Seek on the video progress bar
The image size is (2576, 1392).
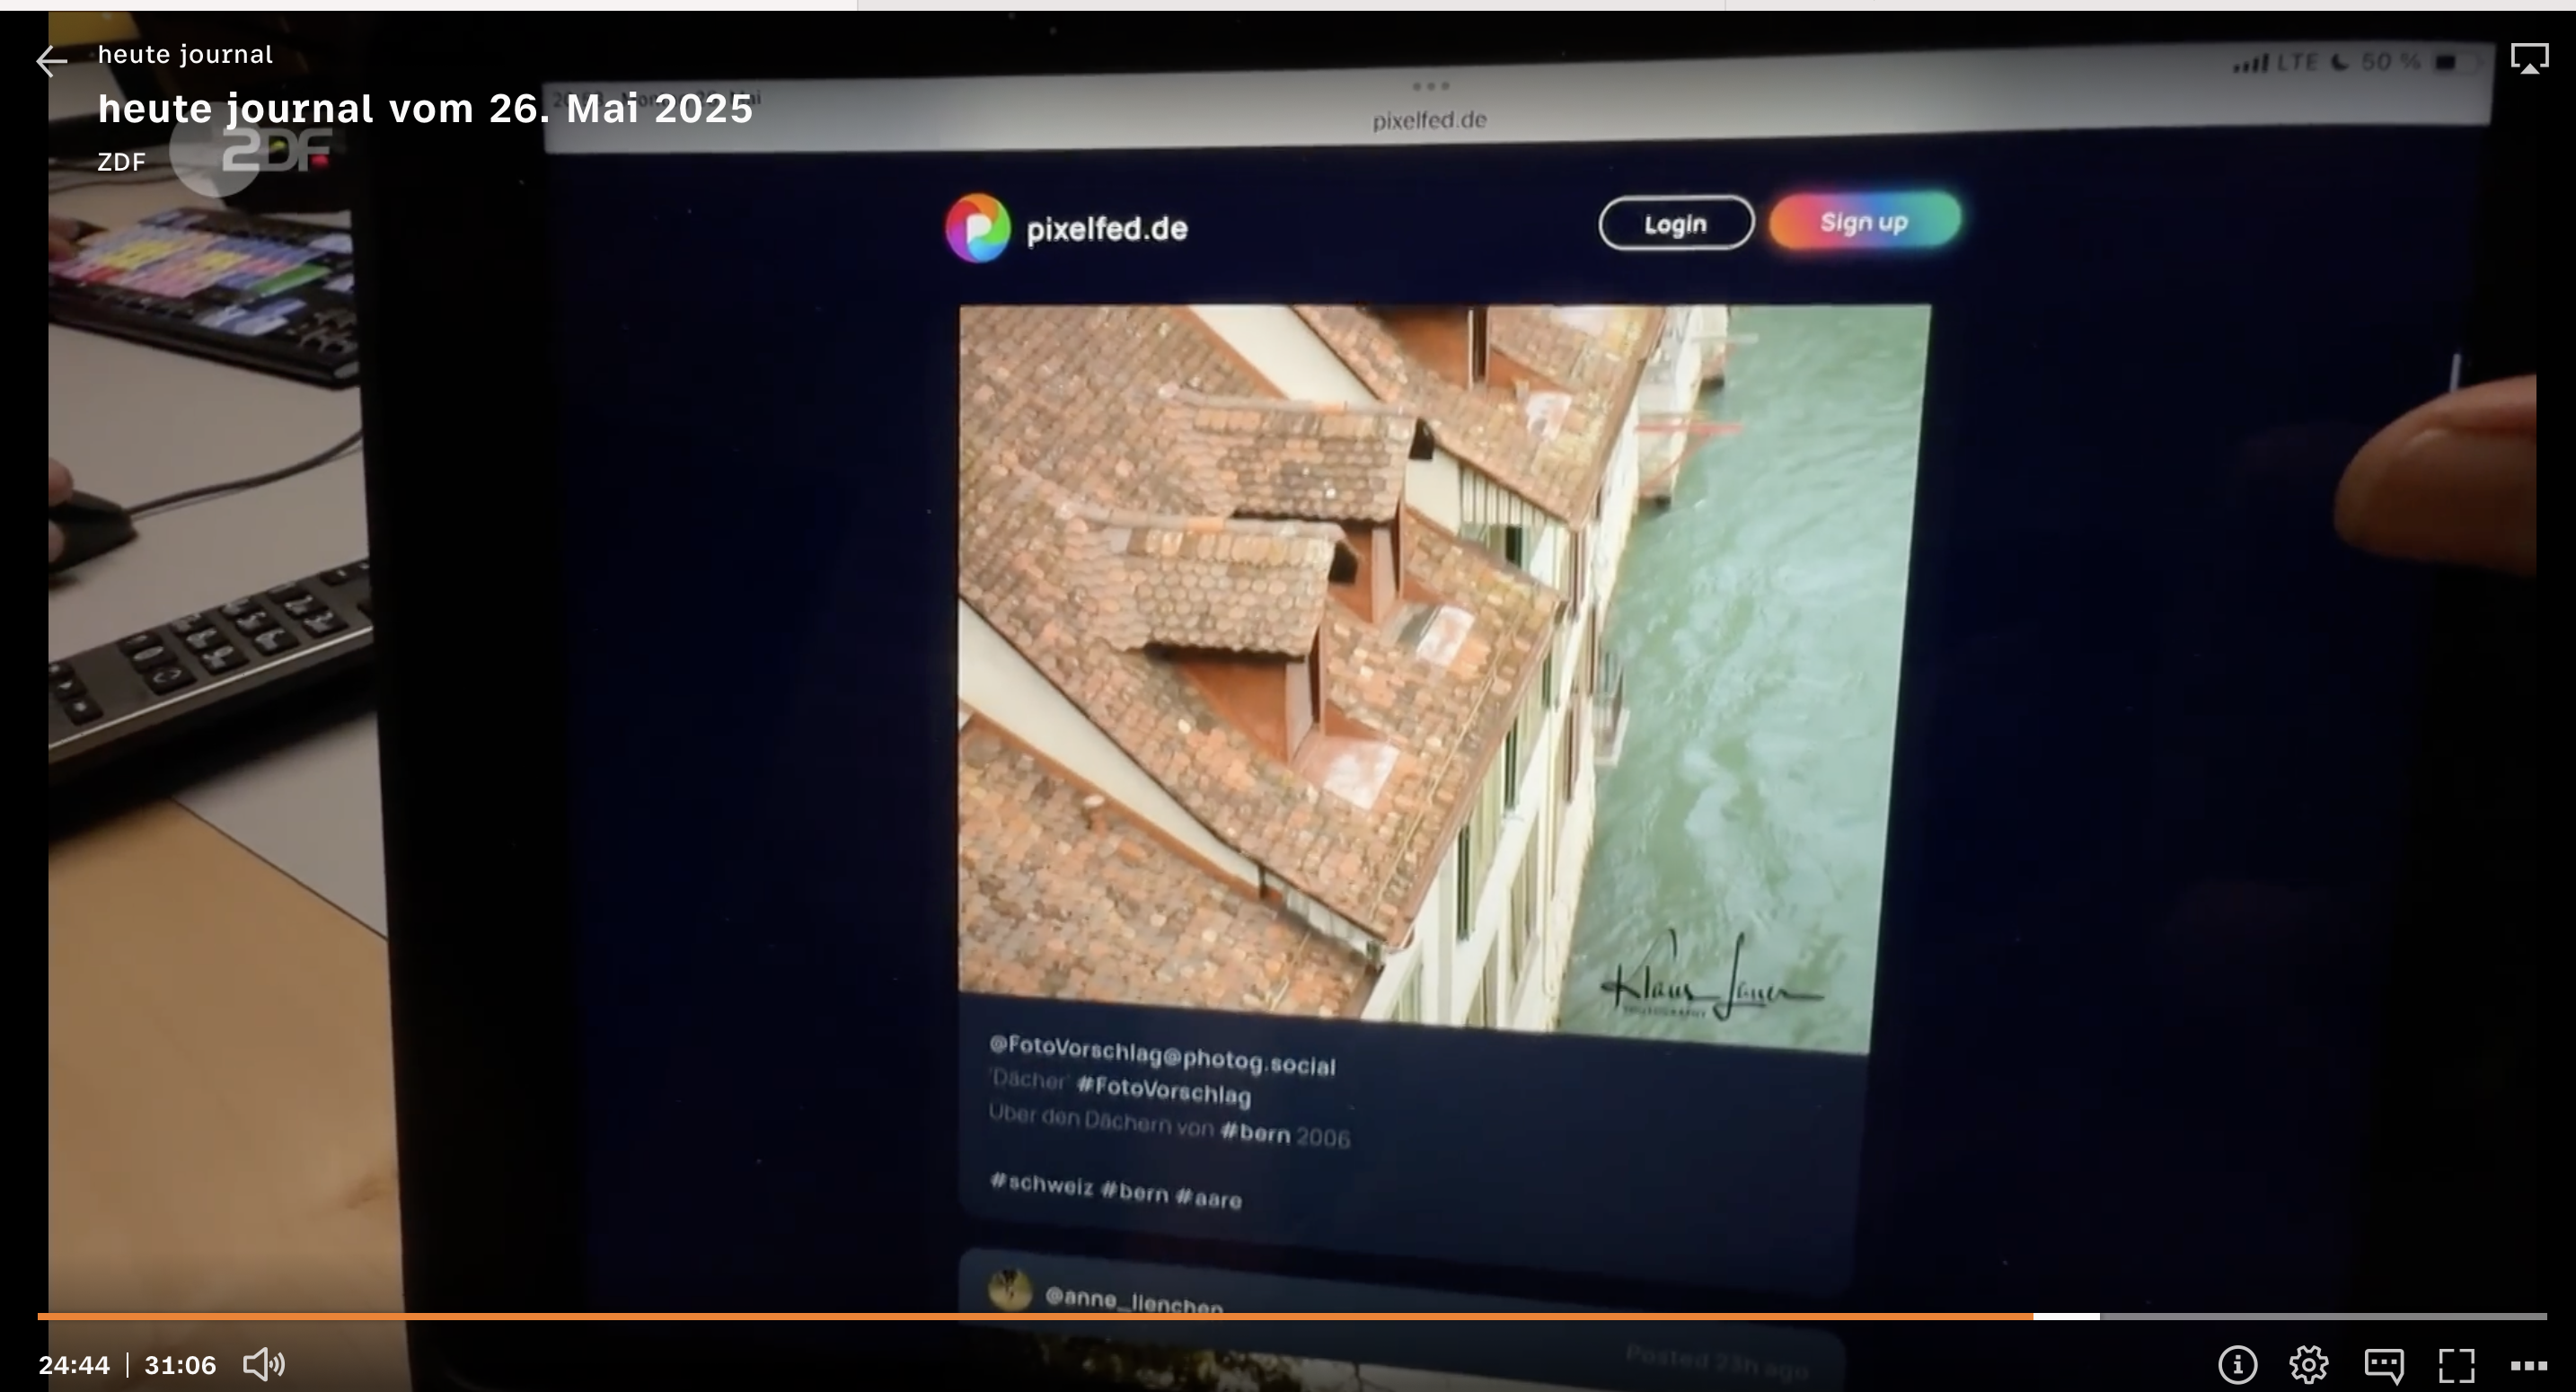pyautogui.click(x=1292, y=1316)
